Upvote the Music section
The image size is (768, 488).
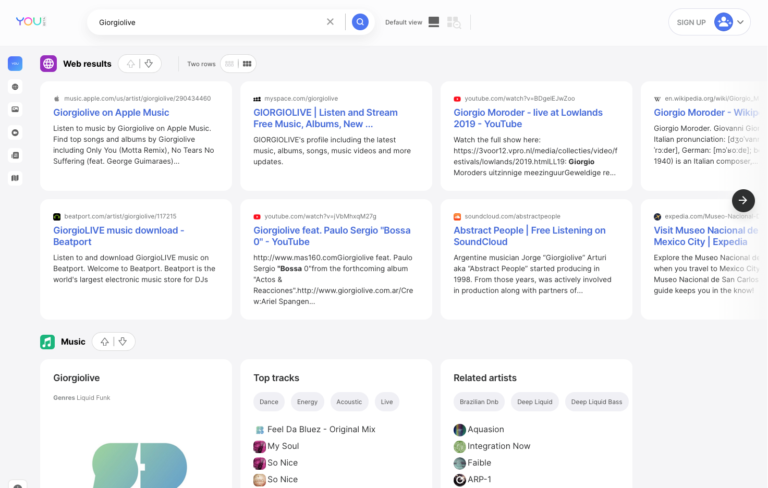(x=104, y=342)
